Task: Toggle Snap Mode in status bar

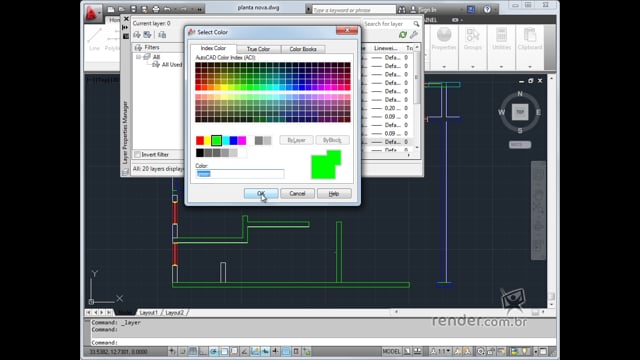Action: (x=182, y=351)
